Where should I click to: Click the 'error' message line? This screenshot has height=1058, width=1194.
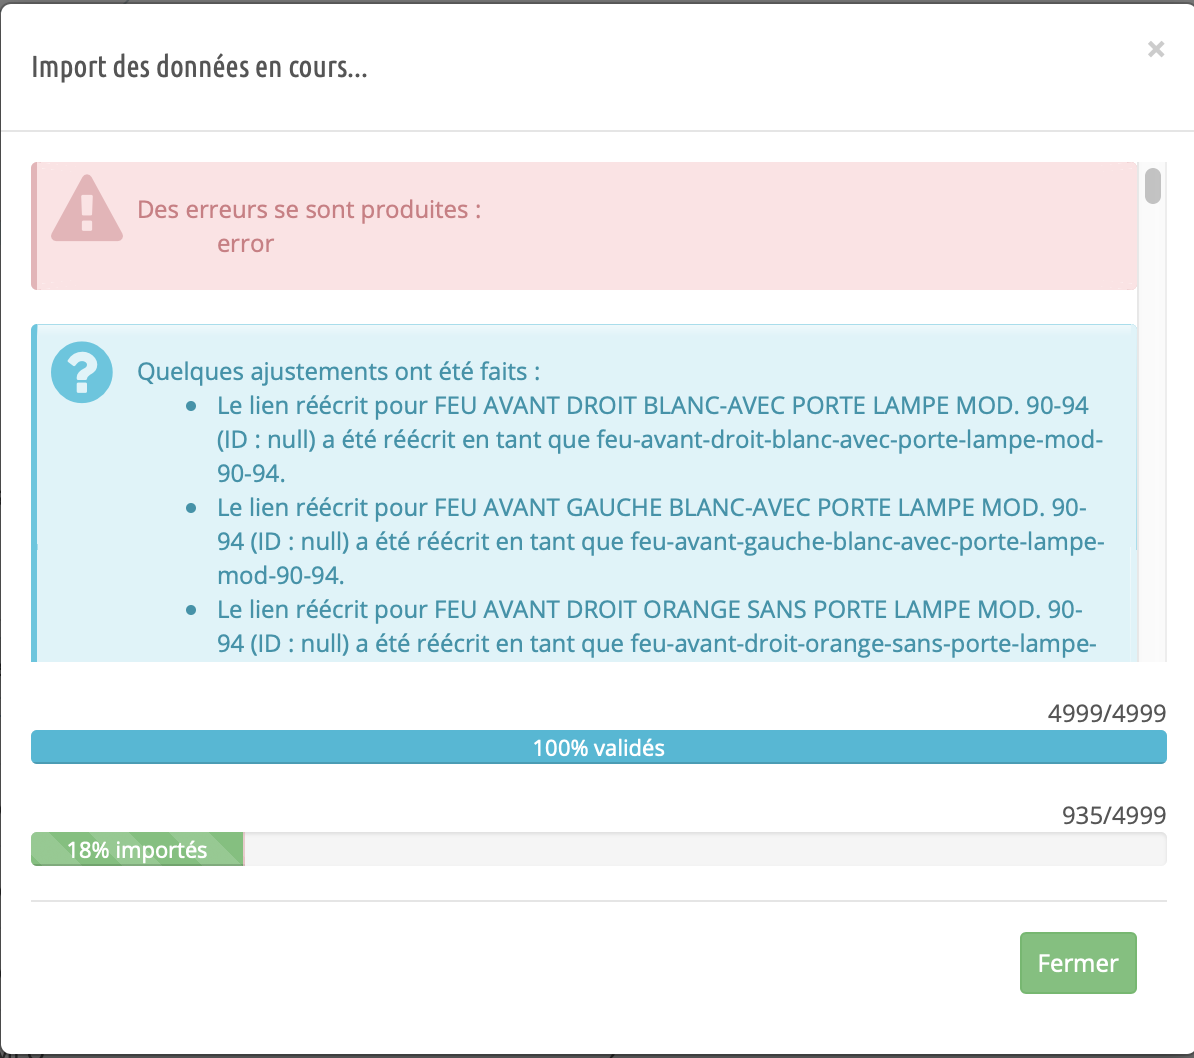[x=245, y=244]
